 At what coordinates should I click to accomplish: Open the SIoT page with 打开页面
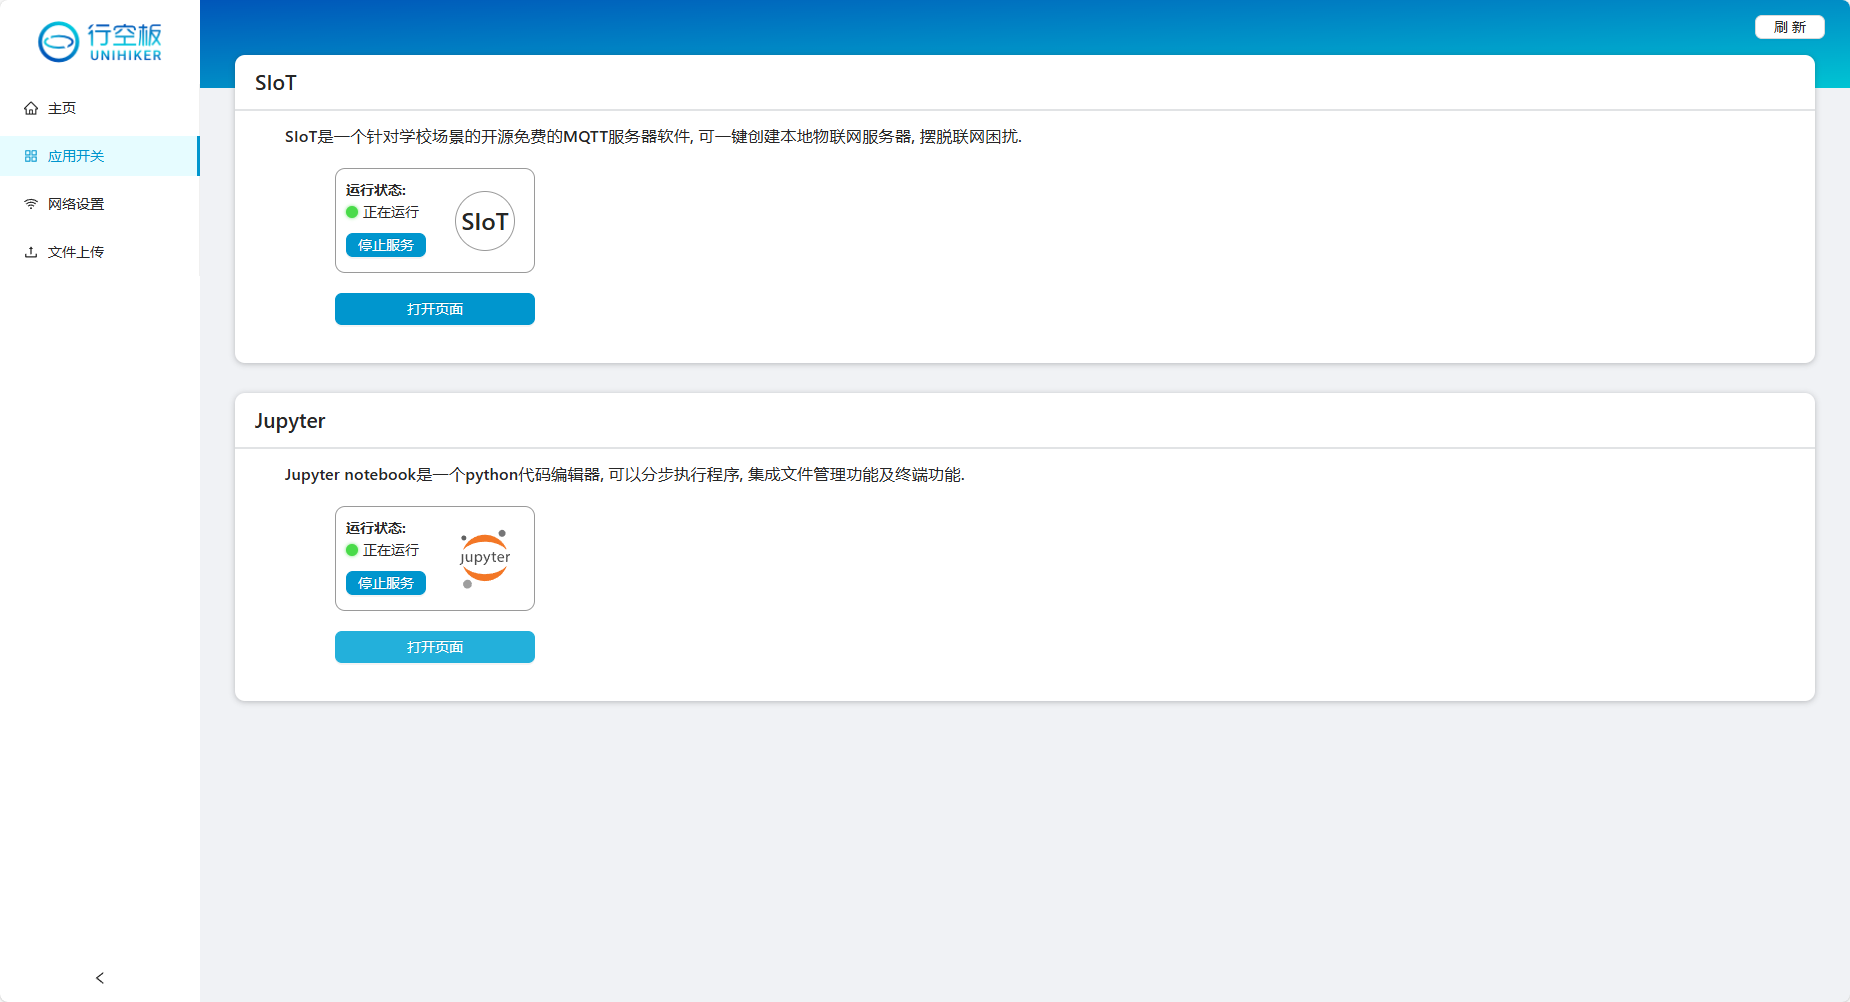(435, 309)
